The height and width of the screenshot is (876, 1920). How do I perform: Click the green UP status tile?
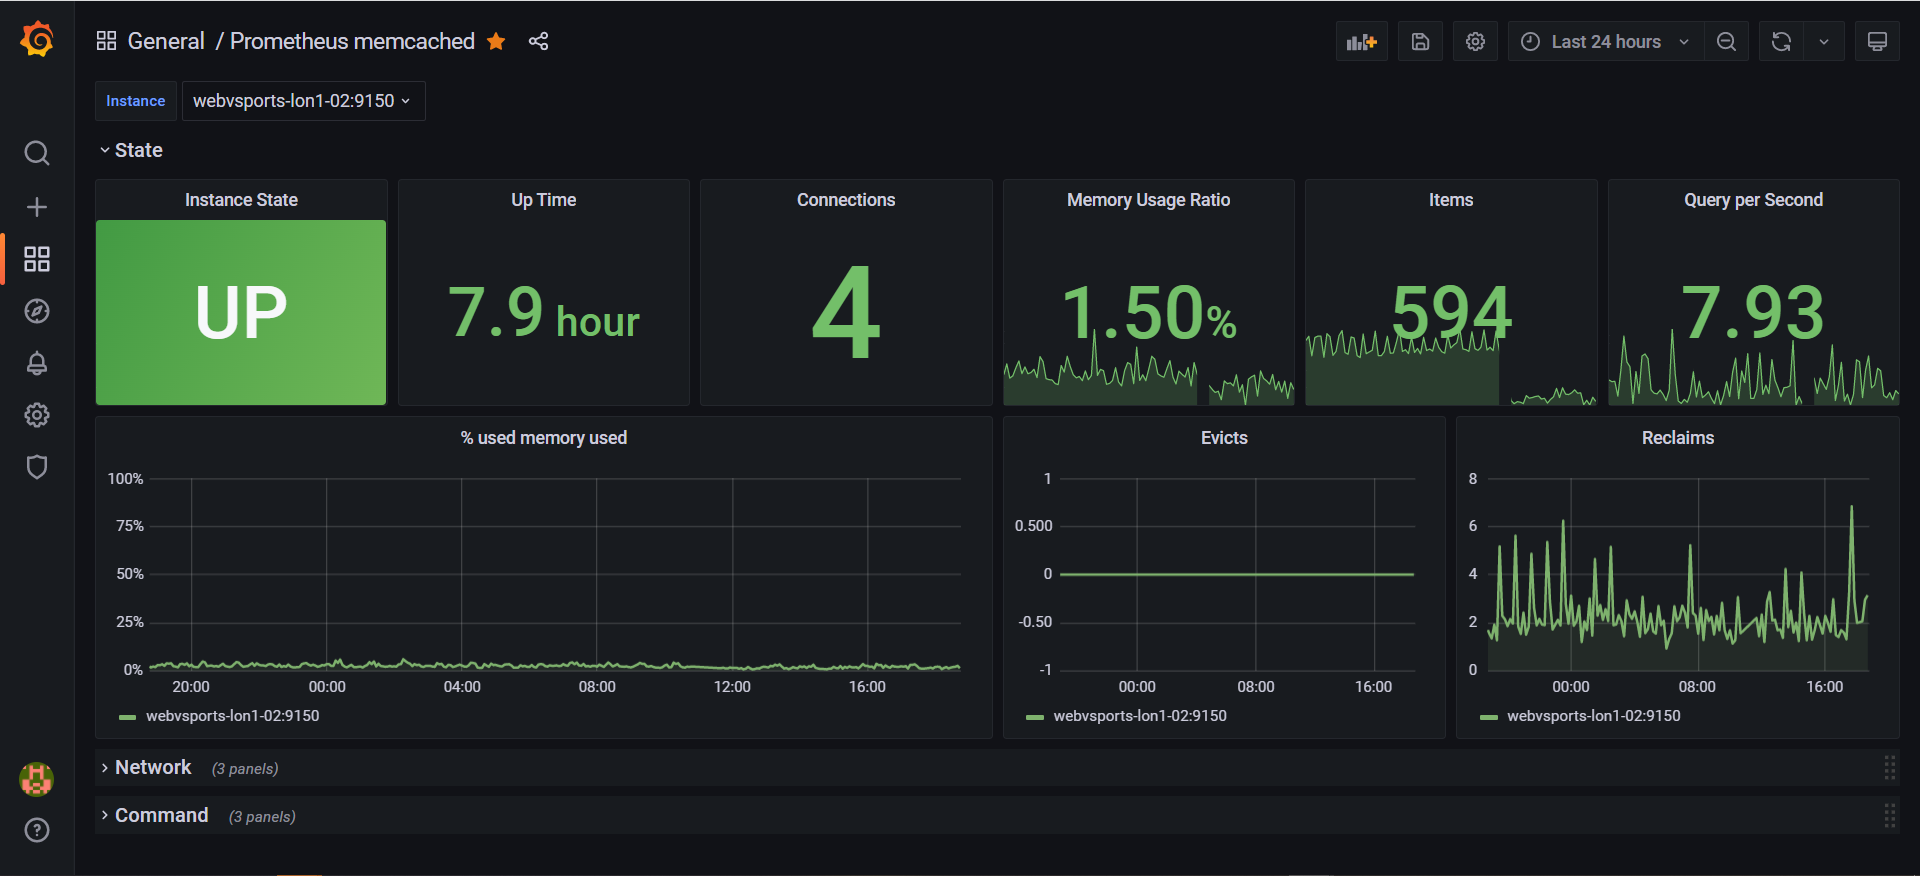click(241, 312)
